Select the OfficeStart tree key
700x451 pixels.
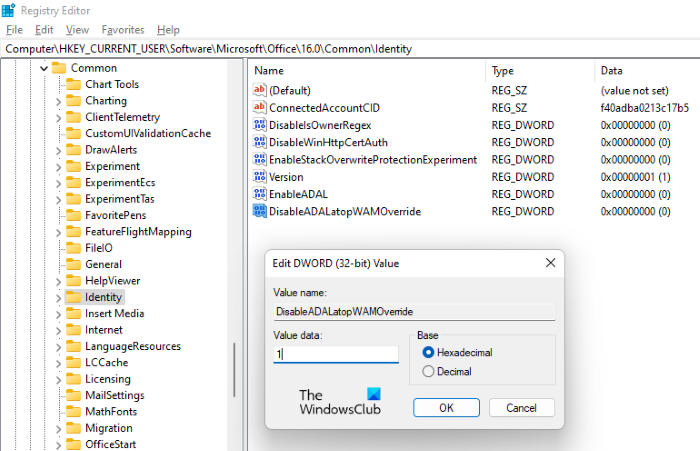(110, 444)
